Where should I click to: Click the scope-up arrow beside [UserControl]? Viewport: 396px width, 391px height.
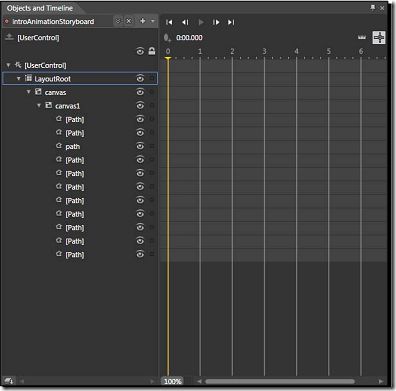(x=9, y=37)
